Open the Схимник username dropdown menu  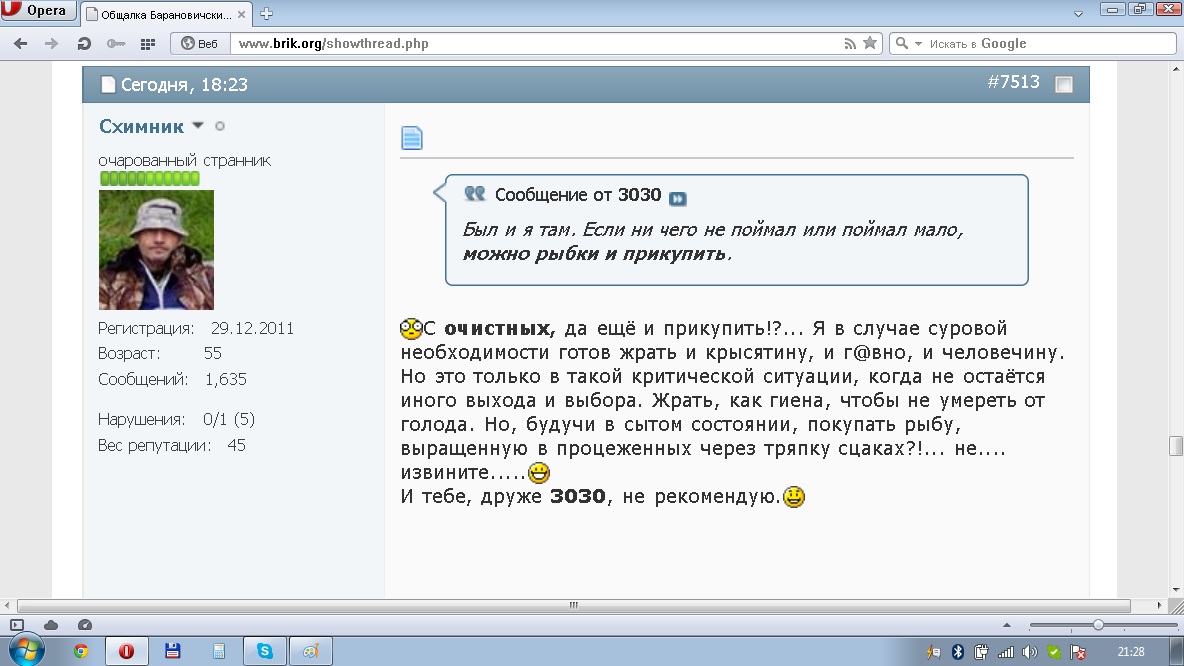197,126
